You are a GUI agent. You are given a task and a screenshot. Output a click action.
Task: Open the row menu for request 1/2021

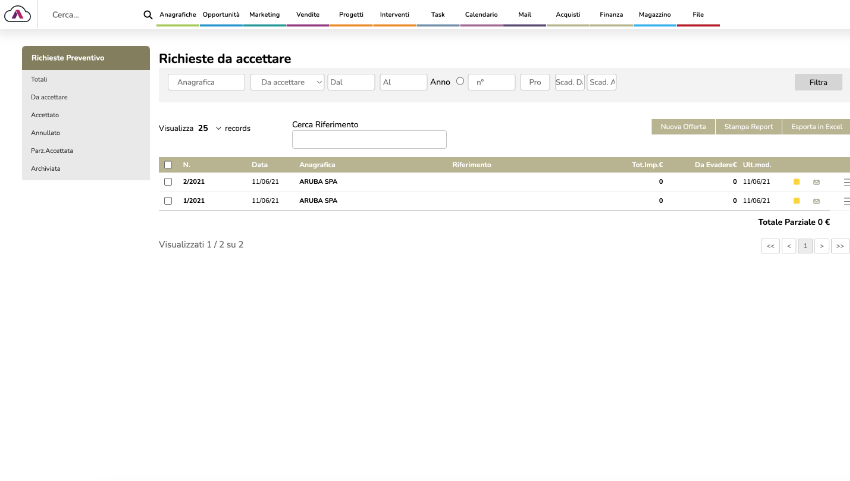[x=846, y=201]
